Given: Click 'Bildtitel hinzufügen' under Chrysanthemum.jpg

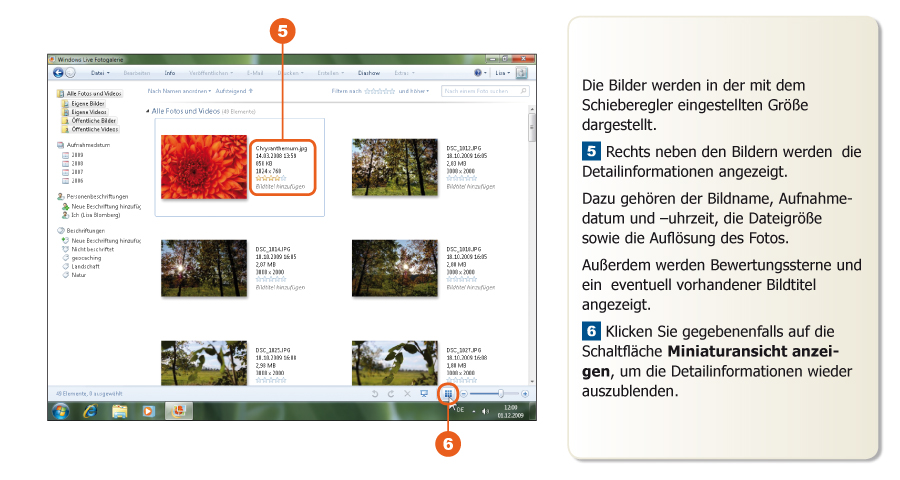Looking at the screenshot, I should coord(277,187).
